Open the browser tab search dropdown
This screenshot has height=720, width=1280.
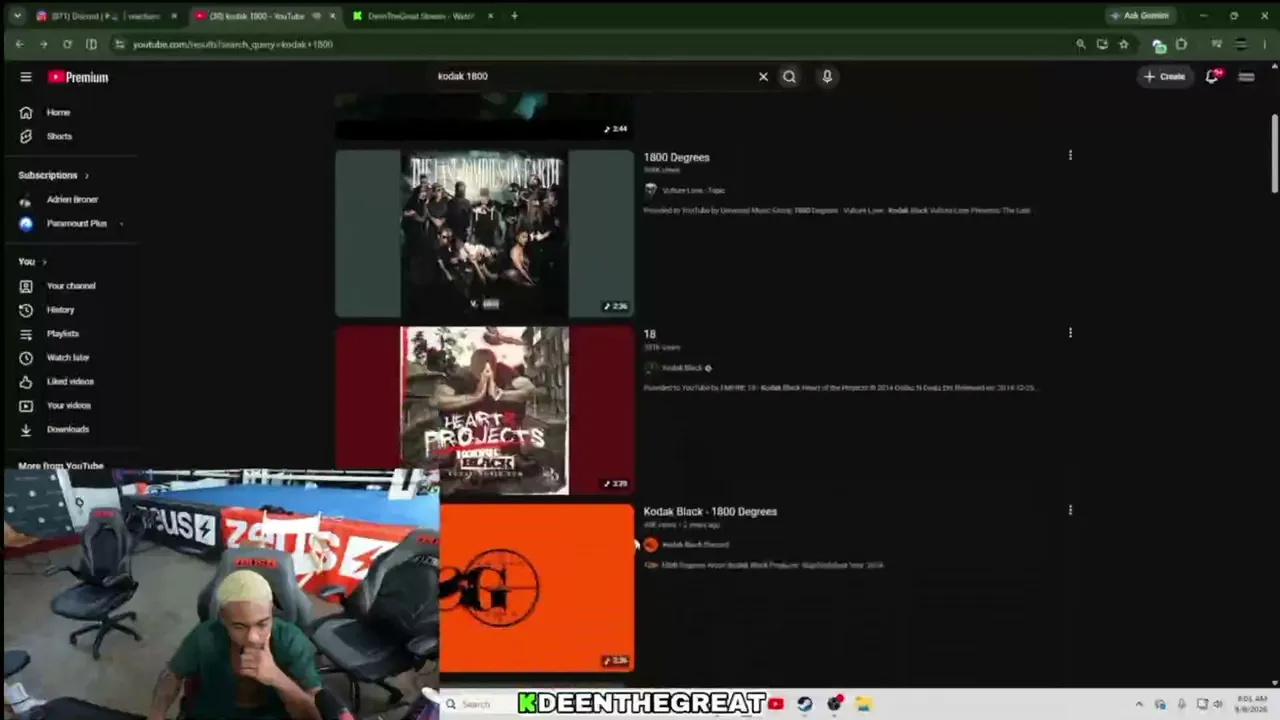click(19, 16)
